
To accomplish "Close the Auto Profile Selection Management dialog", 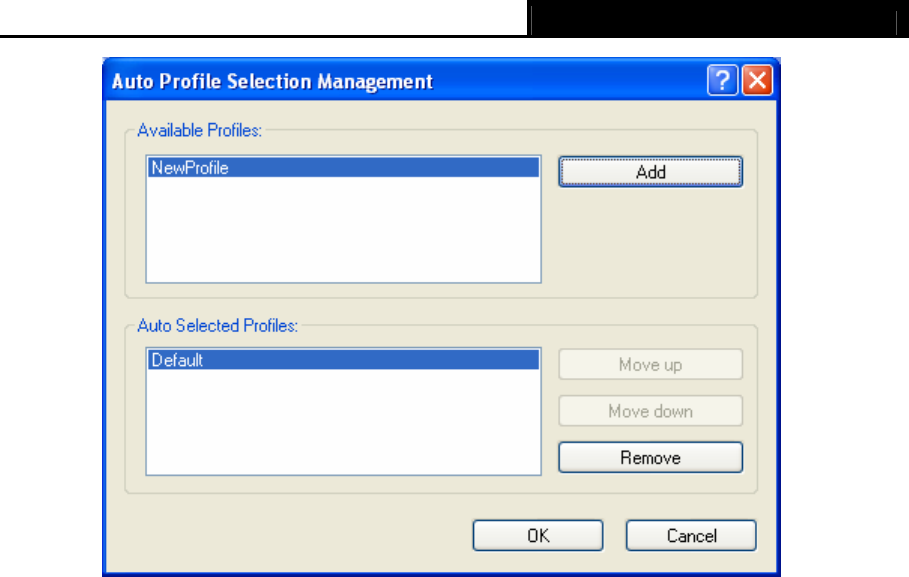I will click(757, 80).
